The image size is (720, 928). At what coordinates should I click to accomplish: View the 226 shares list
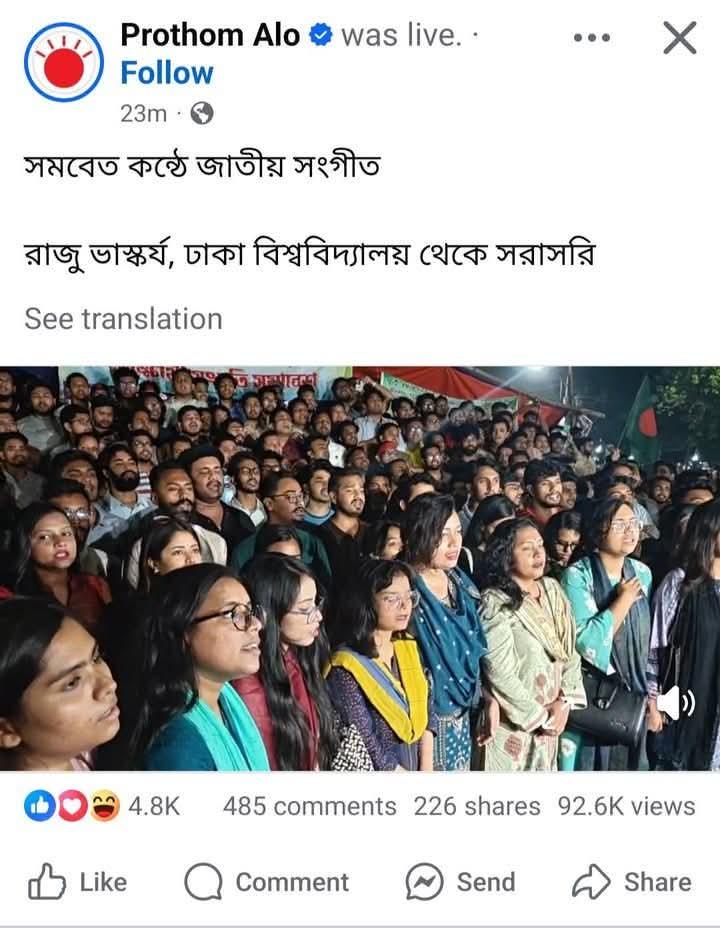pyautogui.click(x=477, y=807)
